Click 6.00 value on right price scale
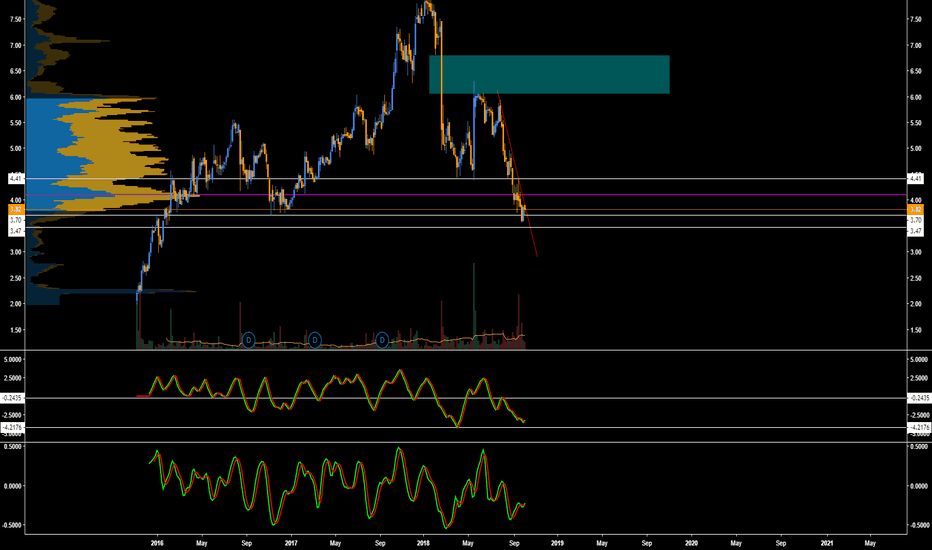The width and height of the screenshot is (932, 550). (915, 97)
